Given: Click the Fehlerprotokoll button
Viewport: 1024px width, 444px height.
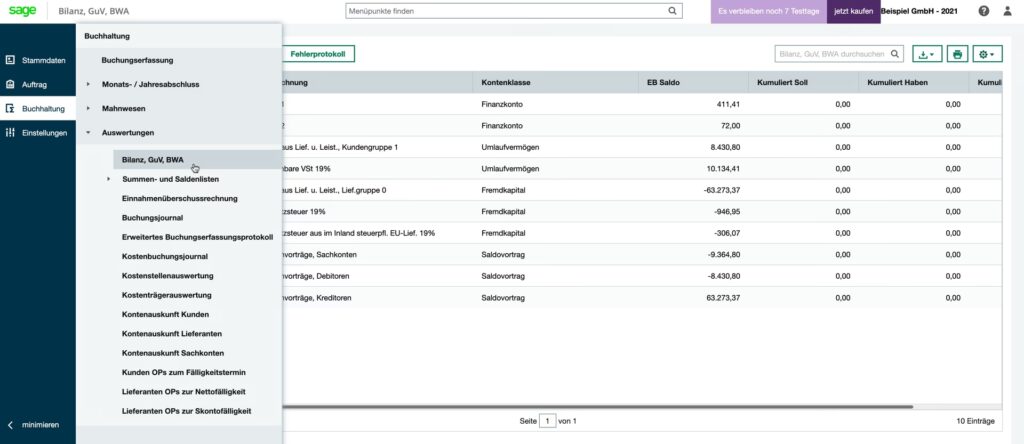Looking at the screenshot, I should click(x=317, y=54).
